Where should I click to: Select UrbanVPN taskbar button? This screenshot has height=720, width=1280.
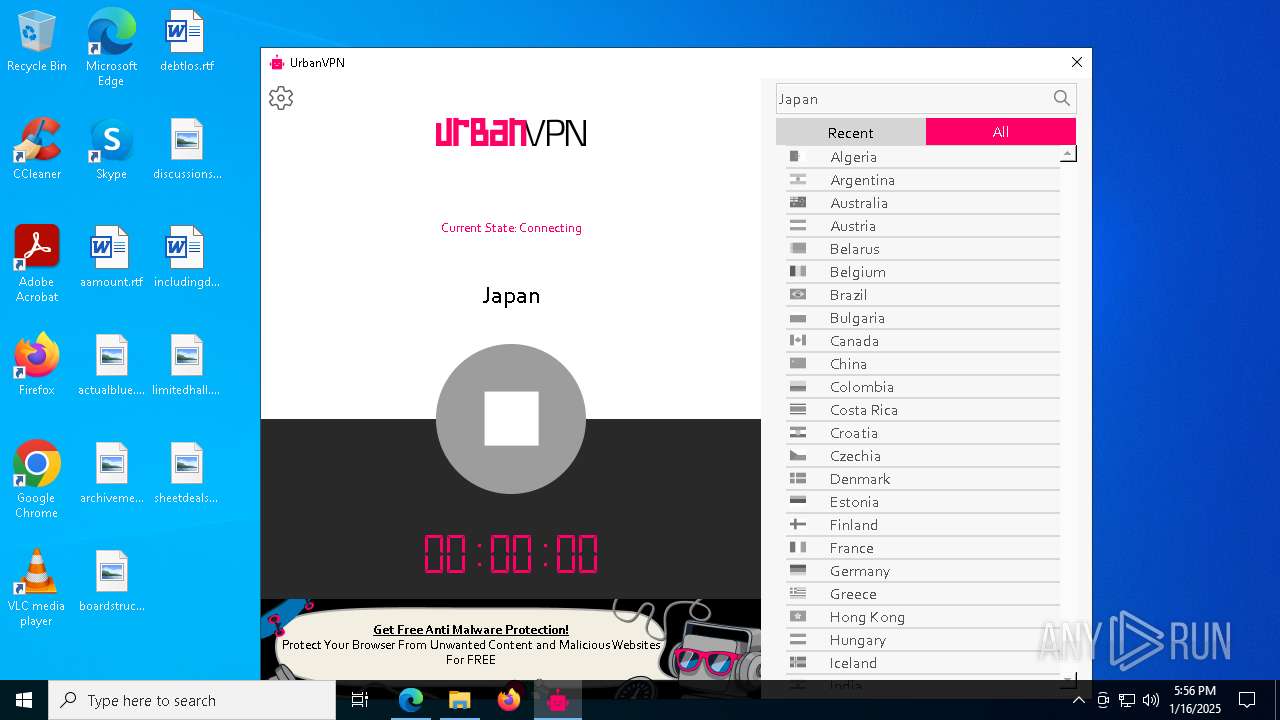(x=558, y=700)
